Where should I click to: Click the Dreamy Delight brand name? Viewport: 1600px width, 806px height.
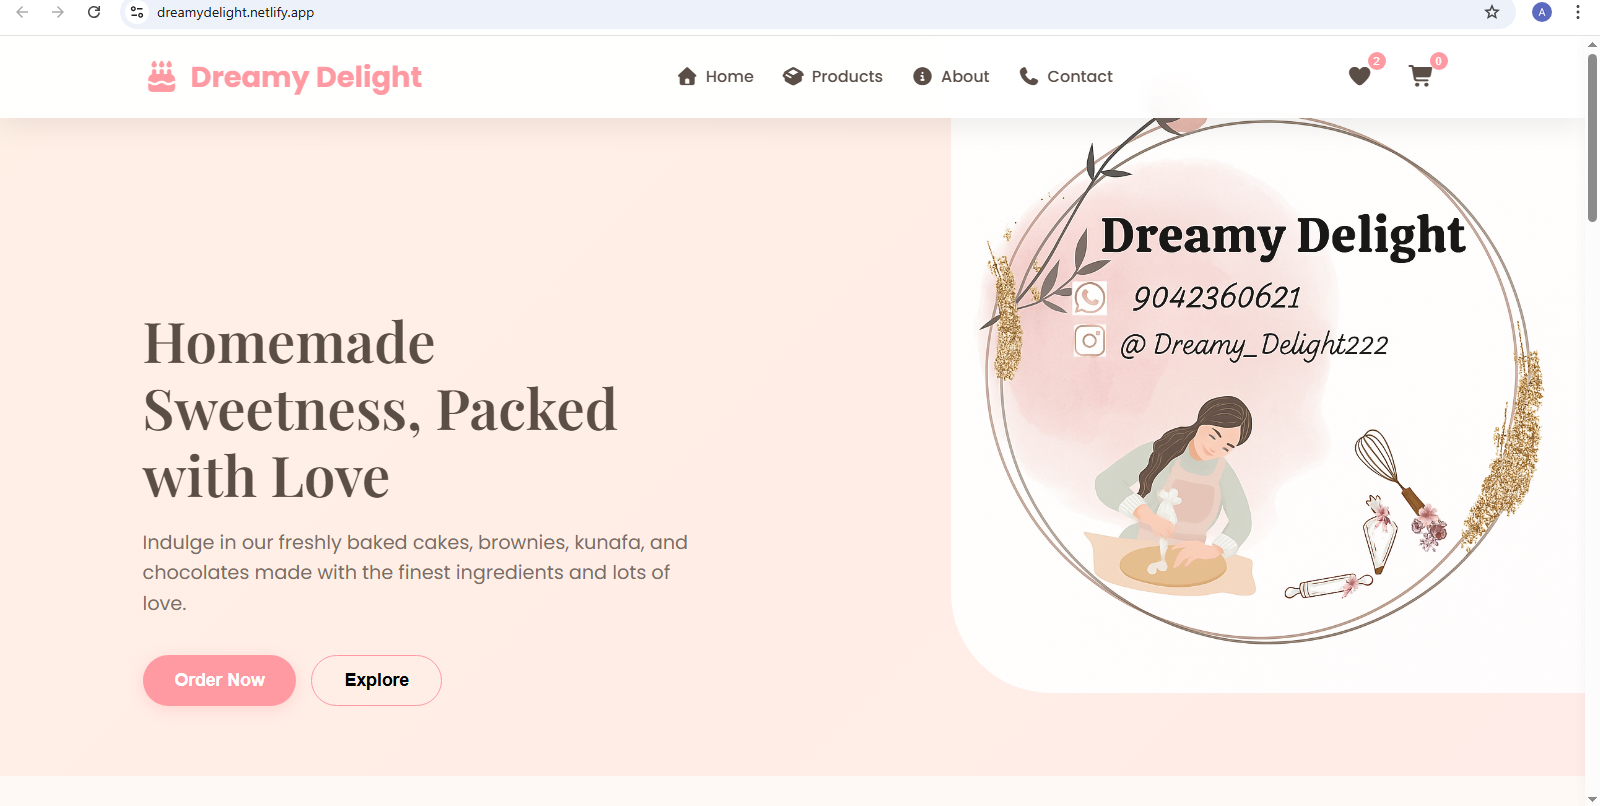306,77
